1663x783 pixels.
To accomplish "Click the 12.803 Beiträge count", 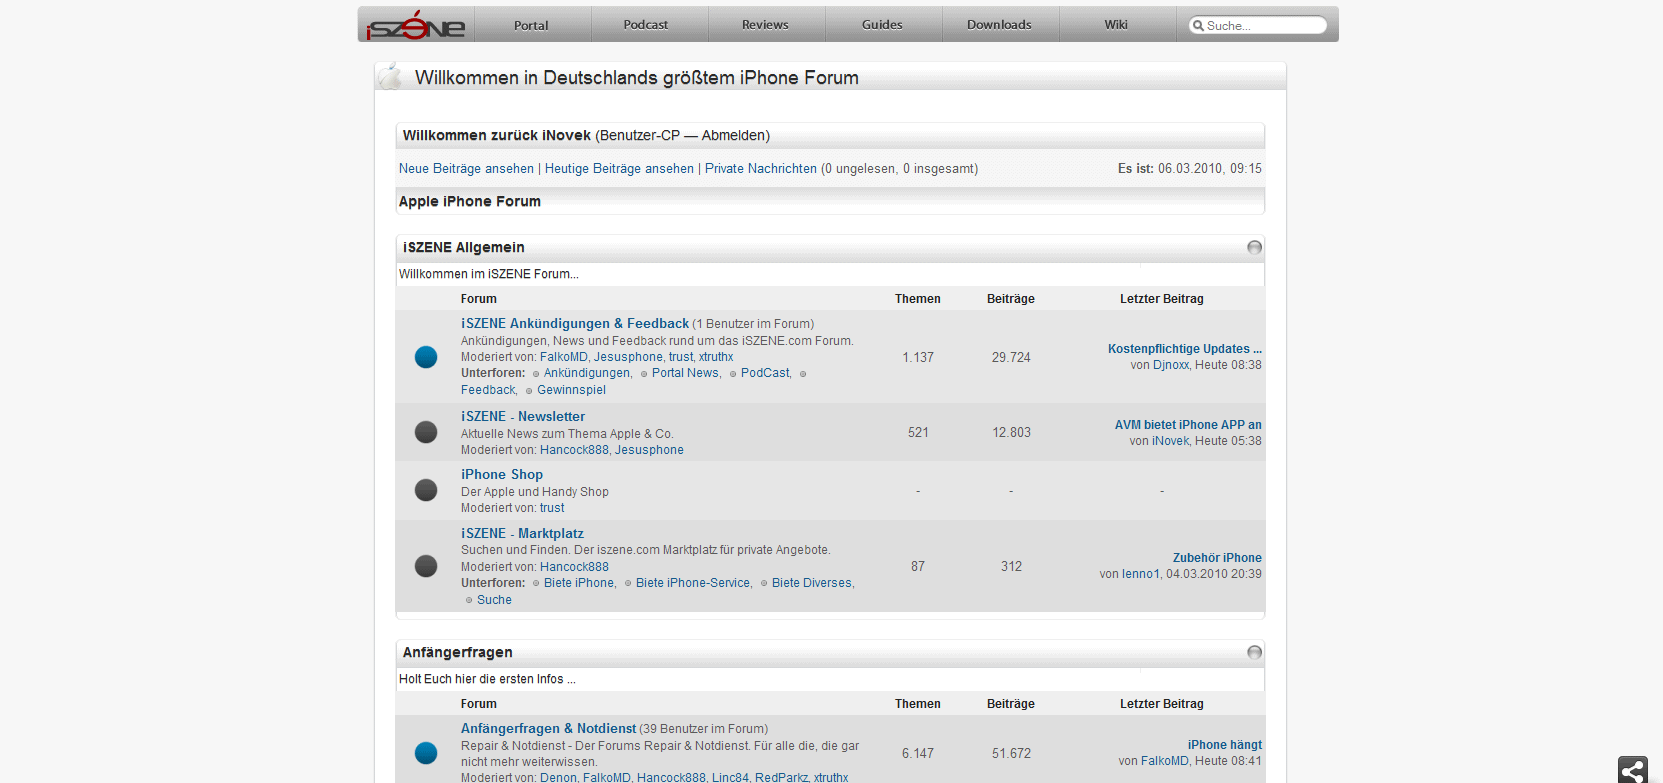I will pyautogui.click(x=1011, y=432).
